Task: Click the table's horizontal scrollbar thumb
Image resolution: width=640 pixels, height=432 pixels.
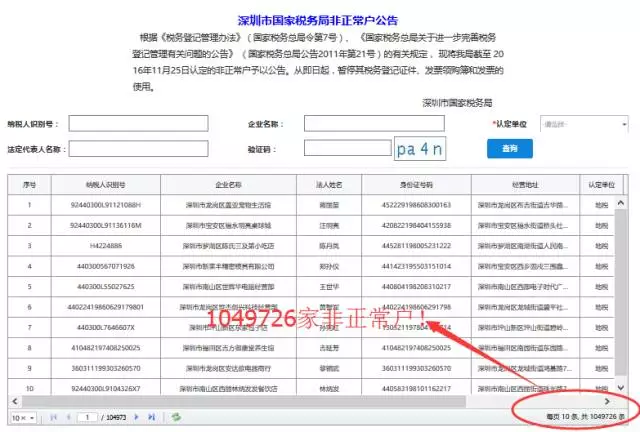Action: click(x=244, y=401)
